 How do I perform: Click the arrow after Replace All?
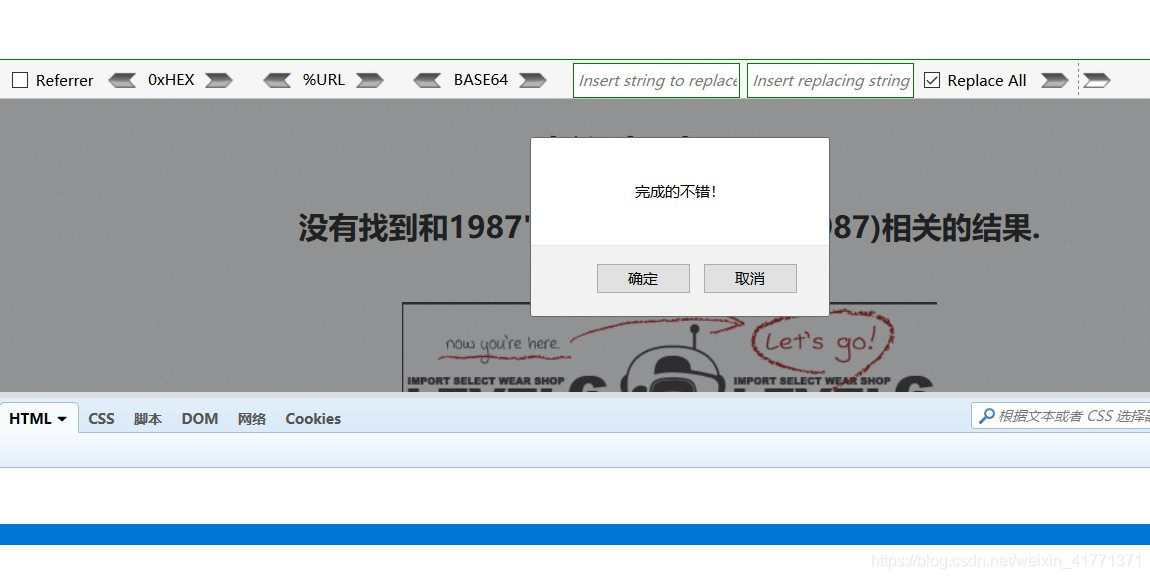[1054, 80]
